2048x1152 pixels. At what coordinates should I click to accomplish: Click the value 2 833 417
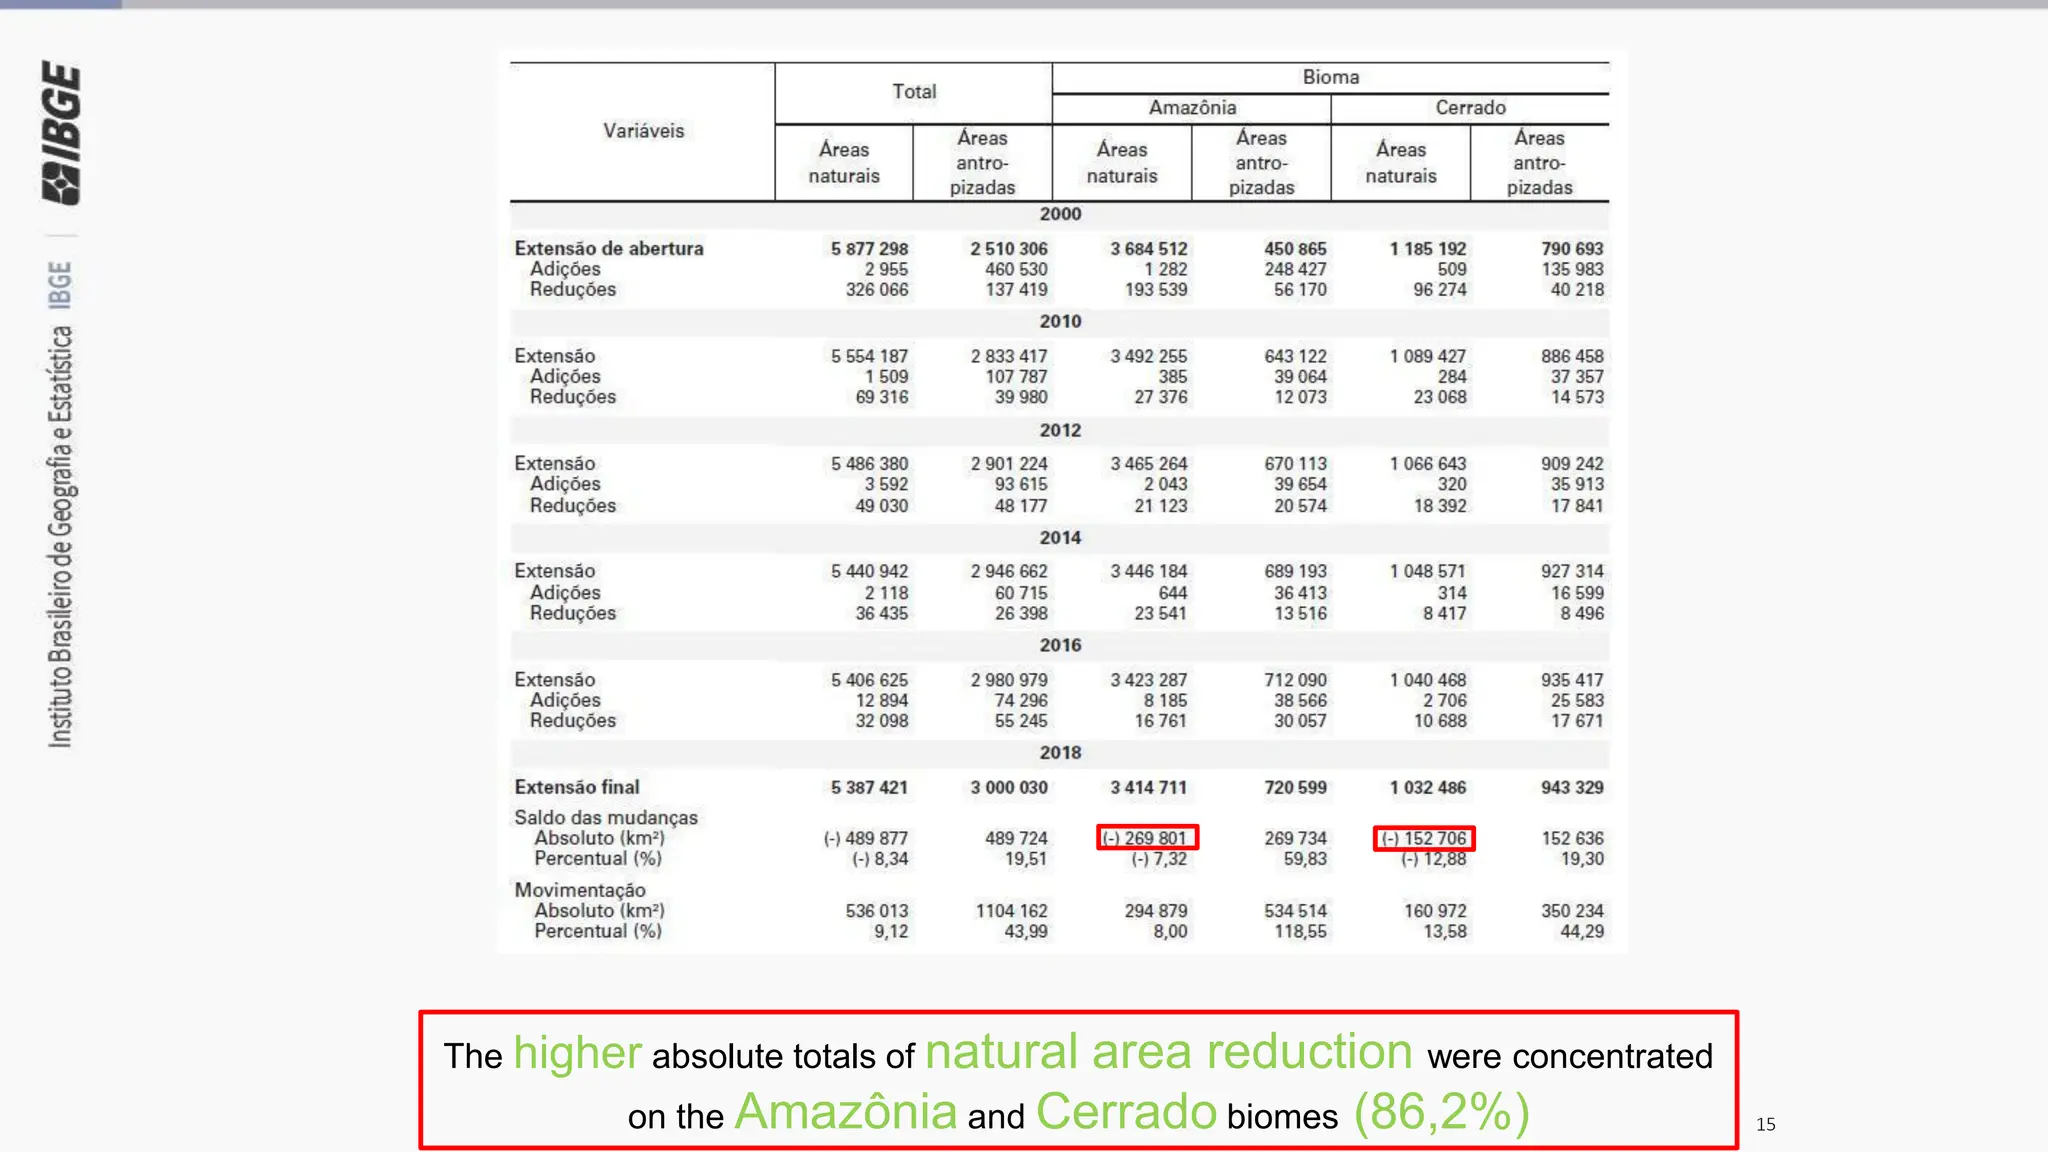1008,356
